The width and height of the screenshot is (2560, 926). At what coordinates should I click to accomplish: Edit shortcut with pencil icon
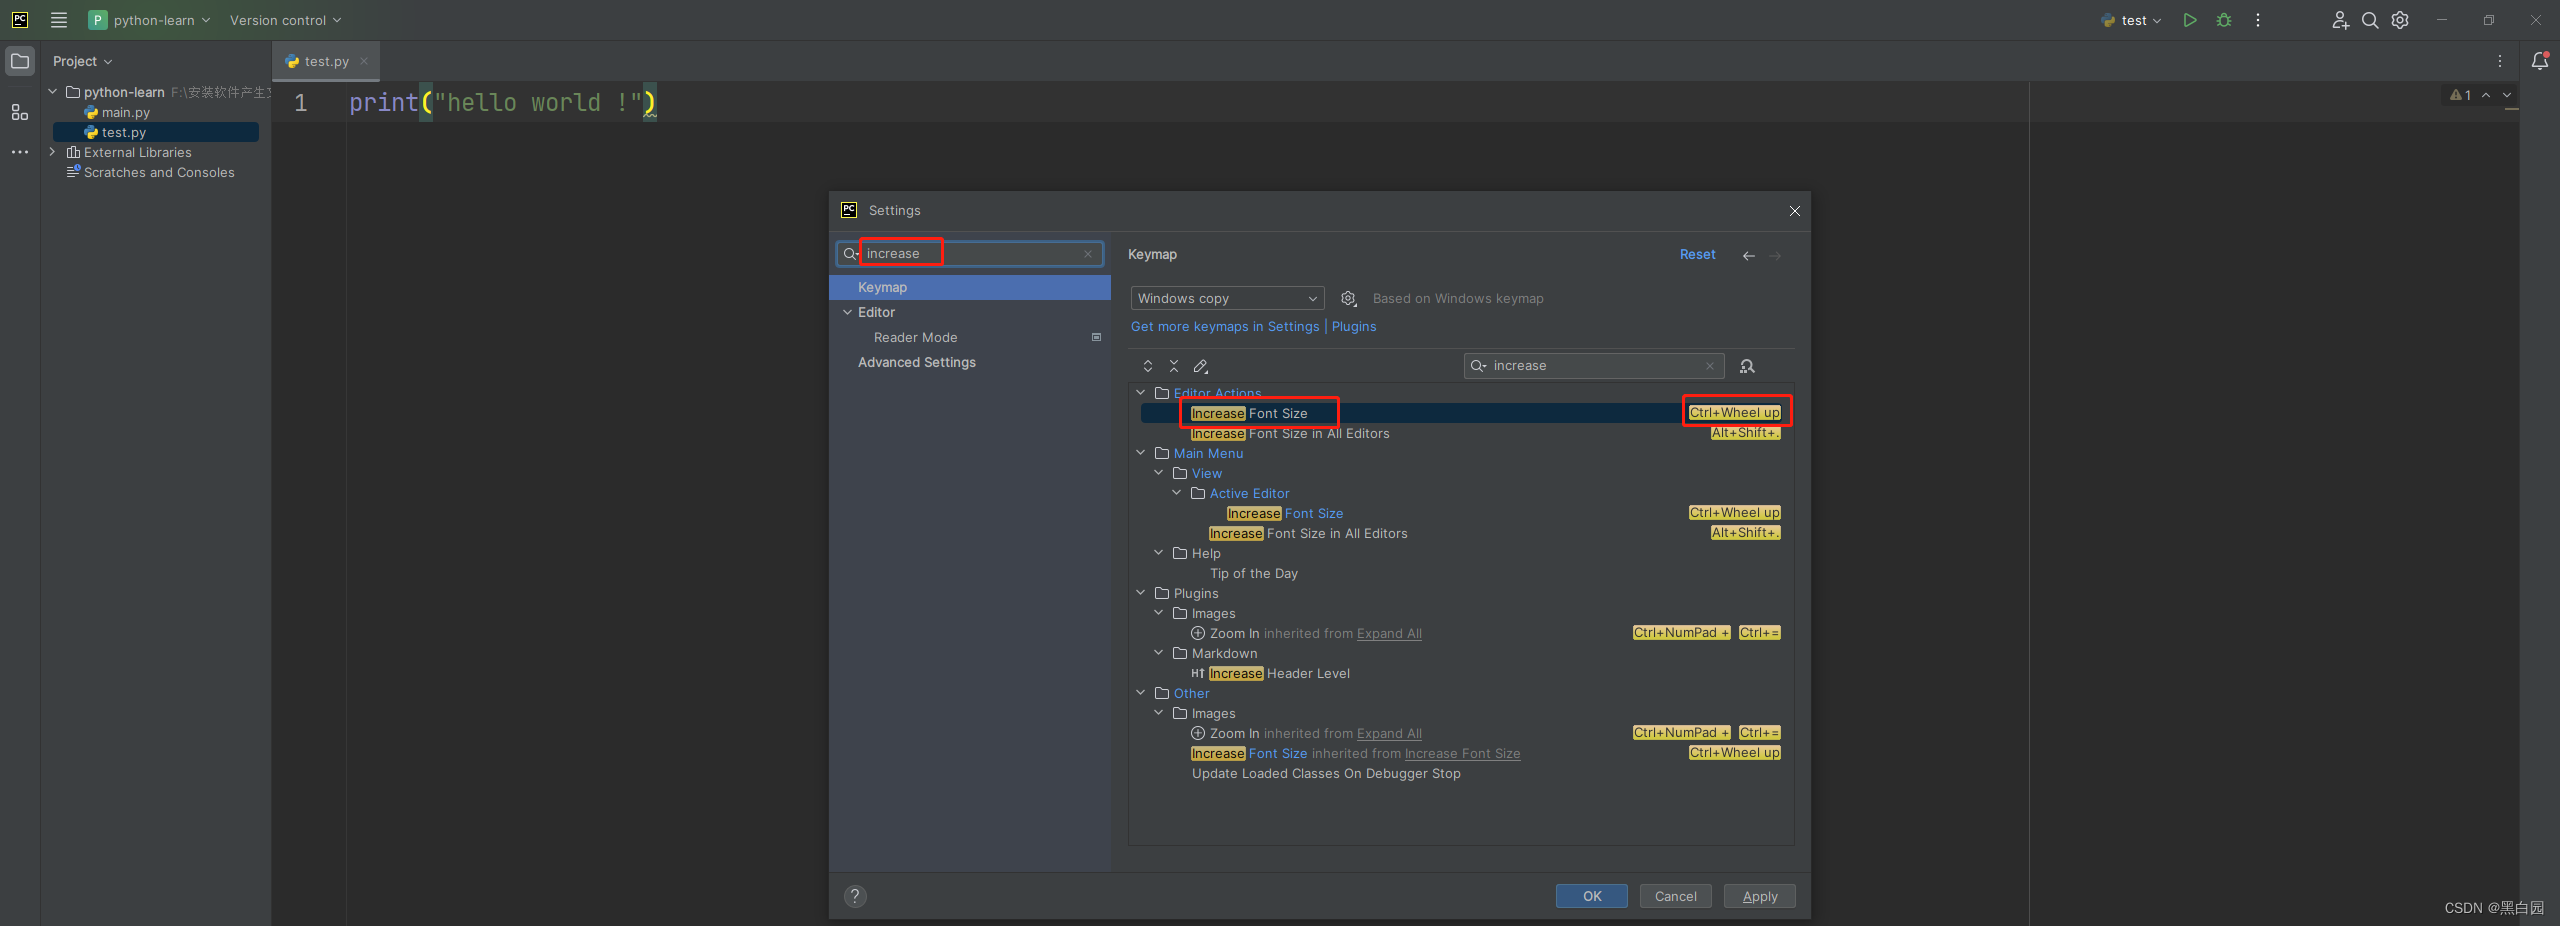(x=1201, y=366)
